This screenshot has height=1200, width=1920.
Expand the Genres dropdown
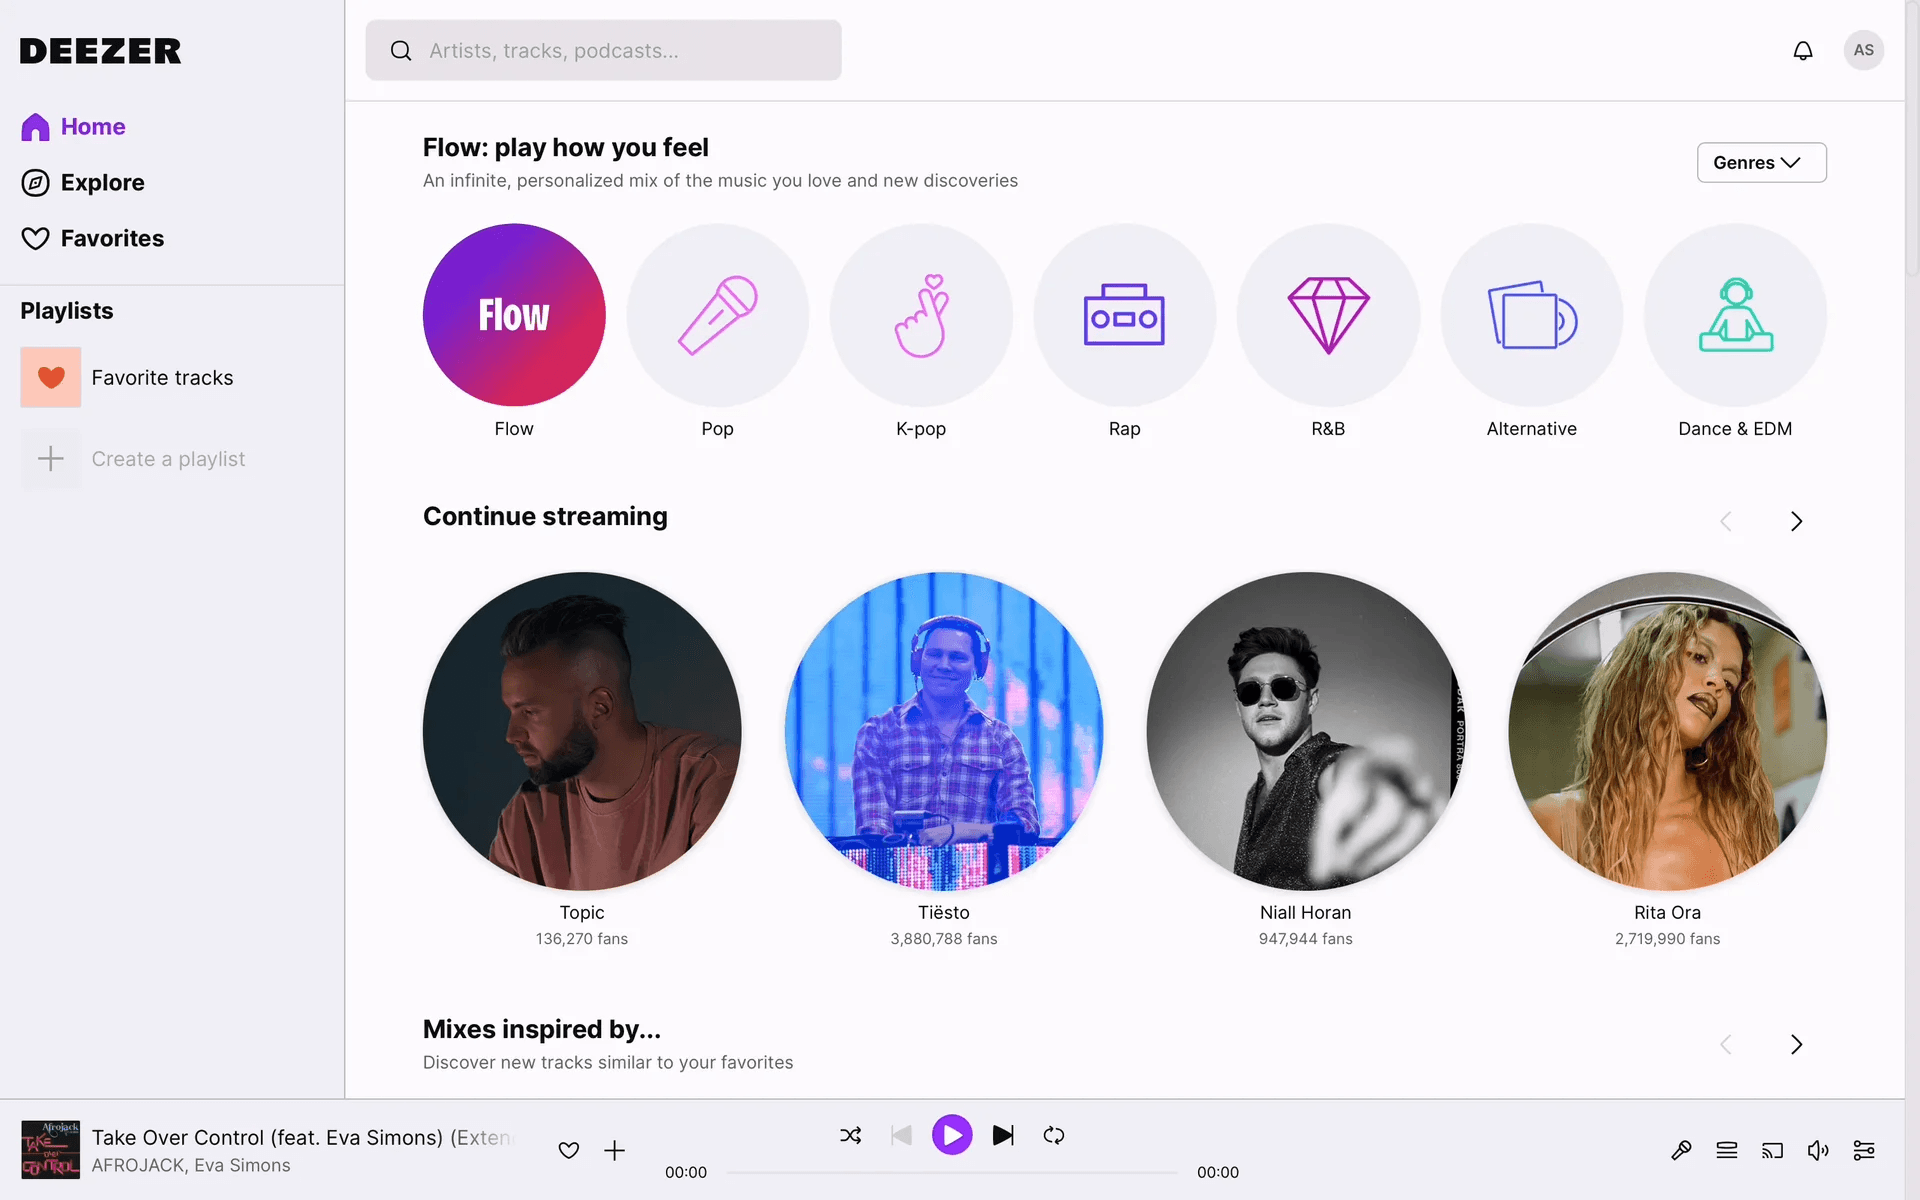1761,163
